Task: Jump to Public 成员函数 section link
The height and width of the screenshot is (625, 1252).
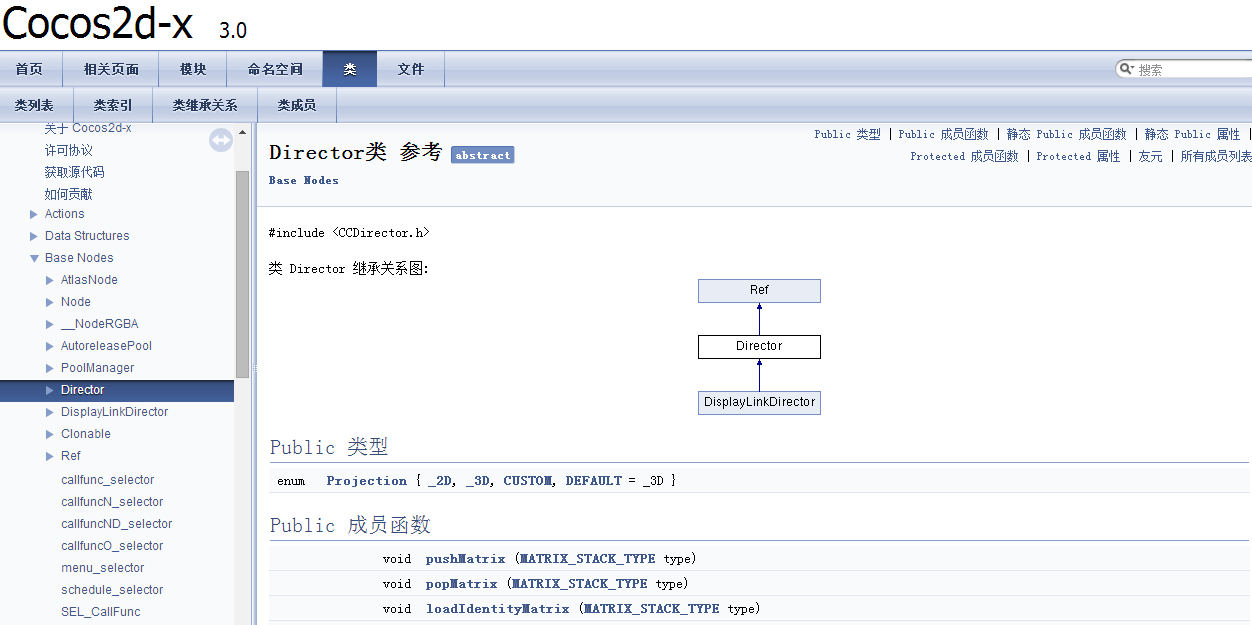Action: coord(943,134)
